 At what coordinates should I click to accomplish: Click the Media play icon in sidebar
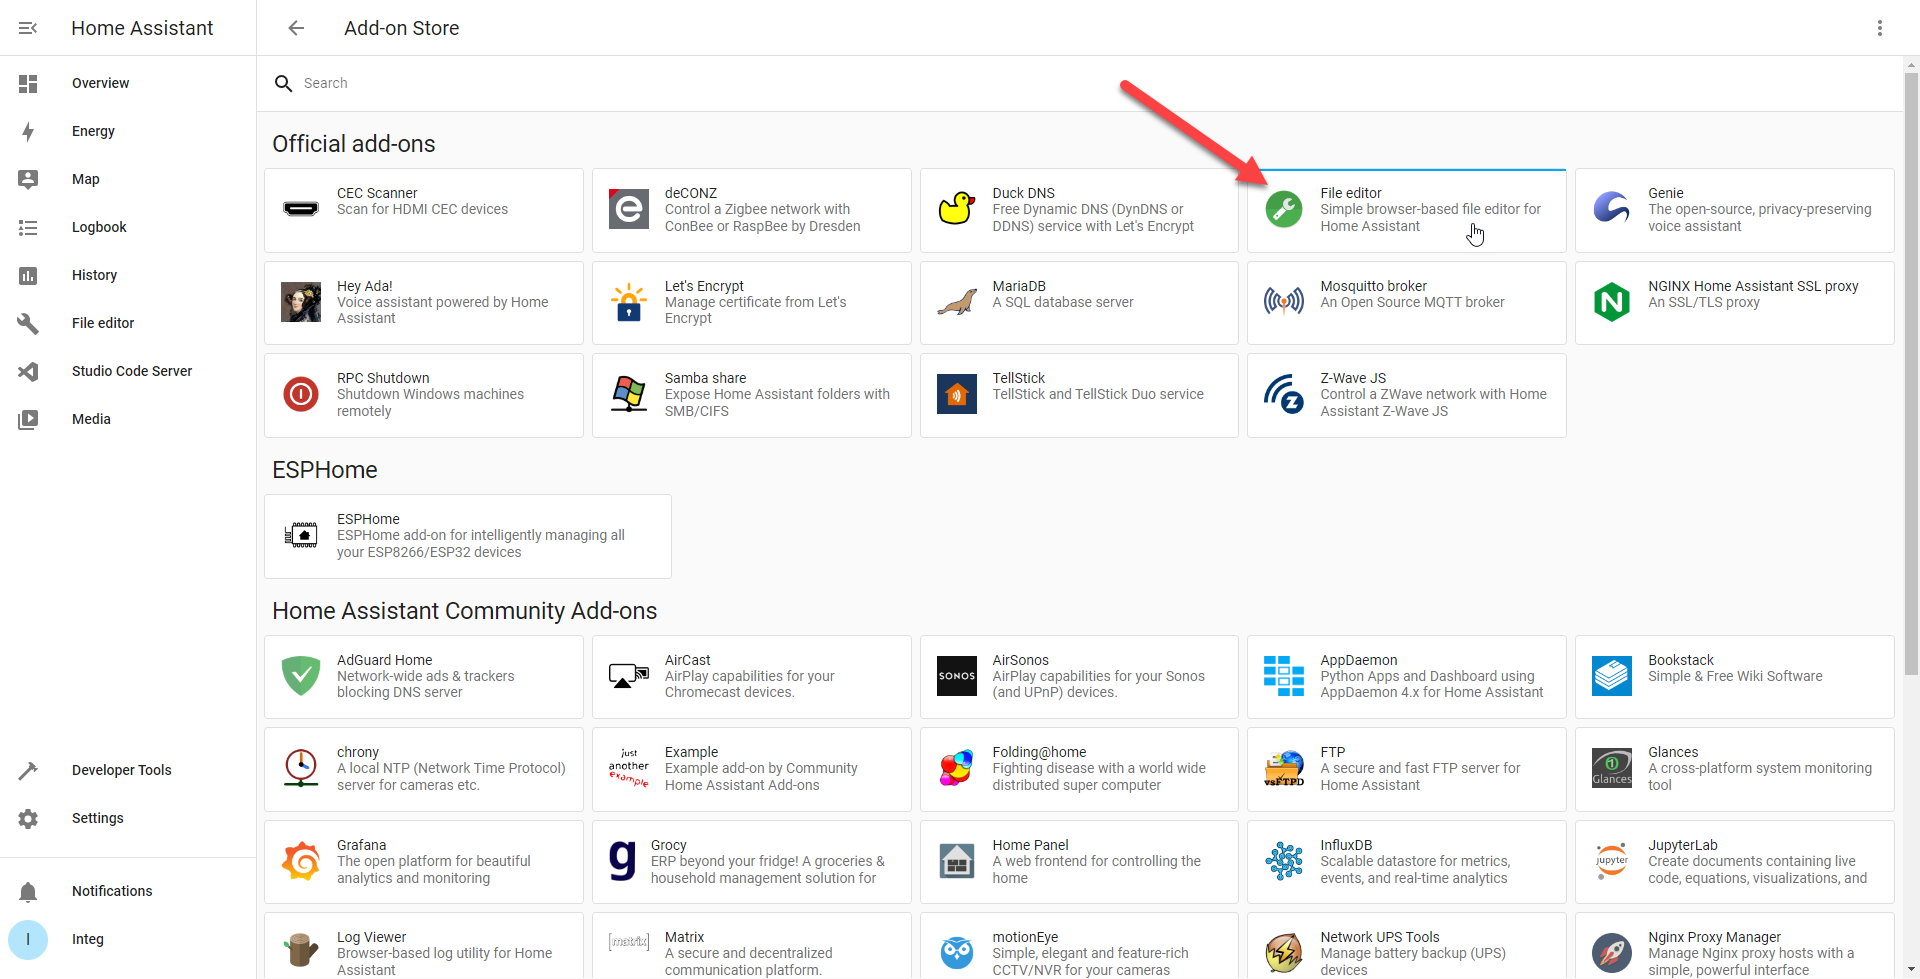coord(28,419)
